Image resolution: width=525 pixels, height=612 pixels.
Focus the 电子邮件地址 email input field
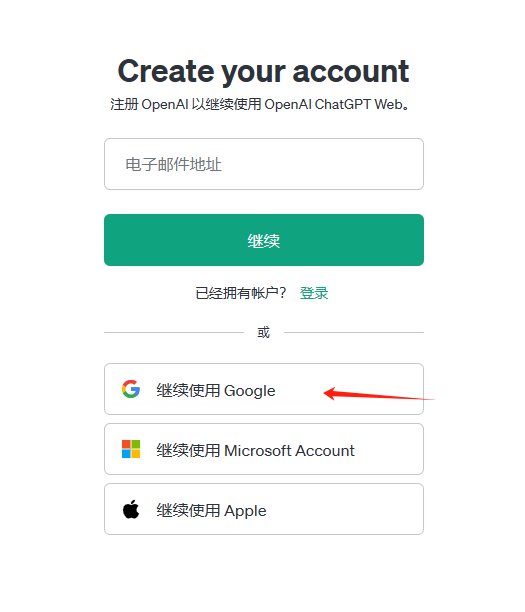[264, 164]
